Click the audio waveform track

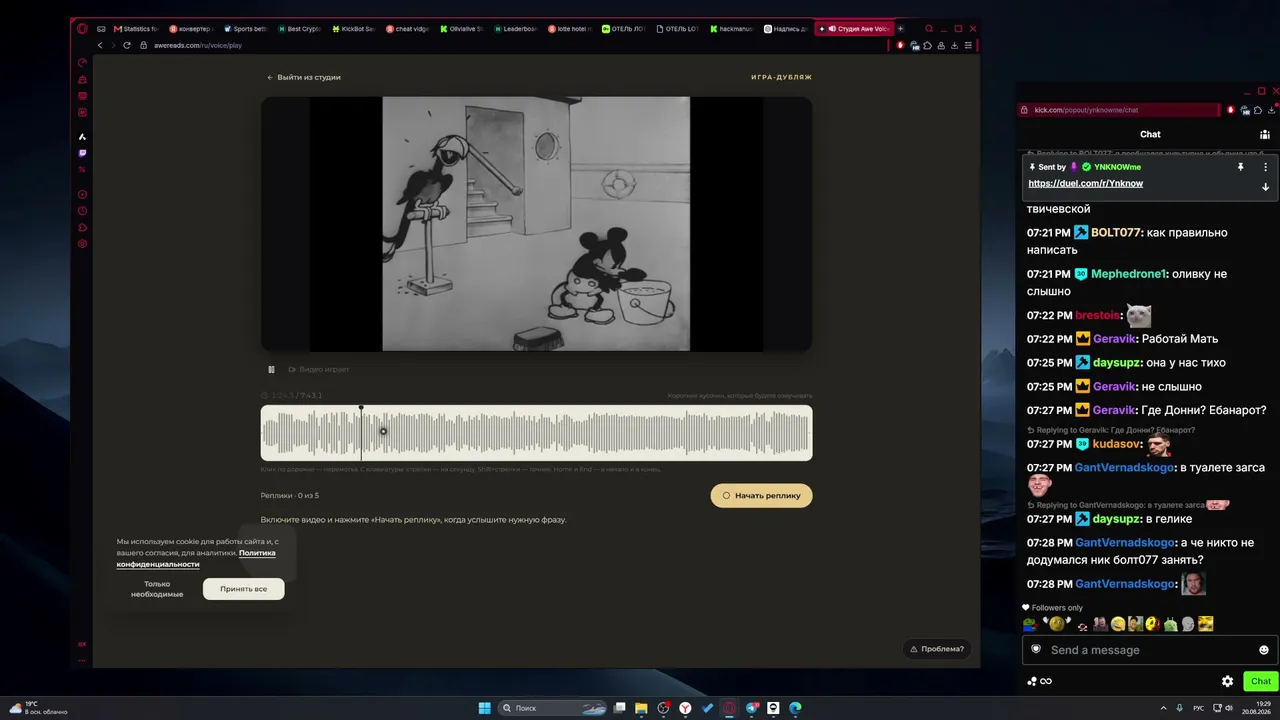point(536,433)
